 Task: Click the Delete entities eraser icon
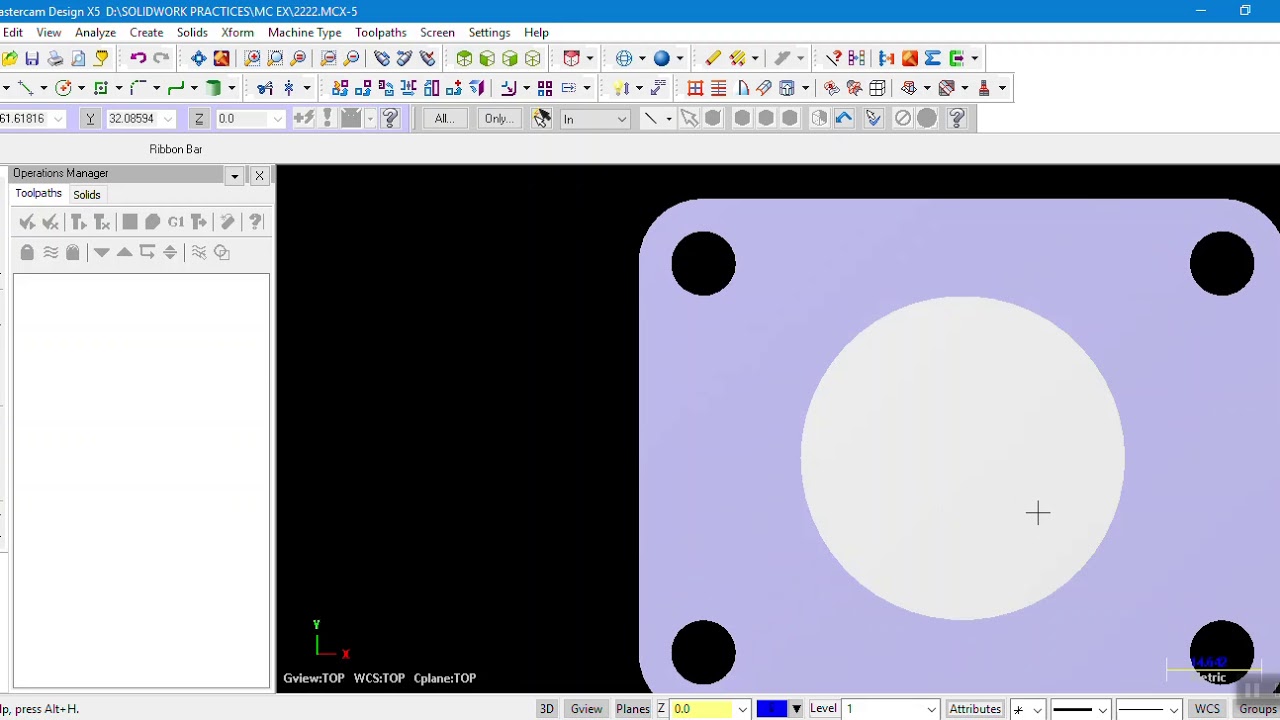712,59
